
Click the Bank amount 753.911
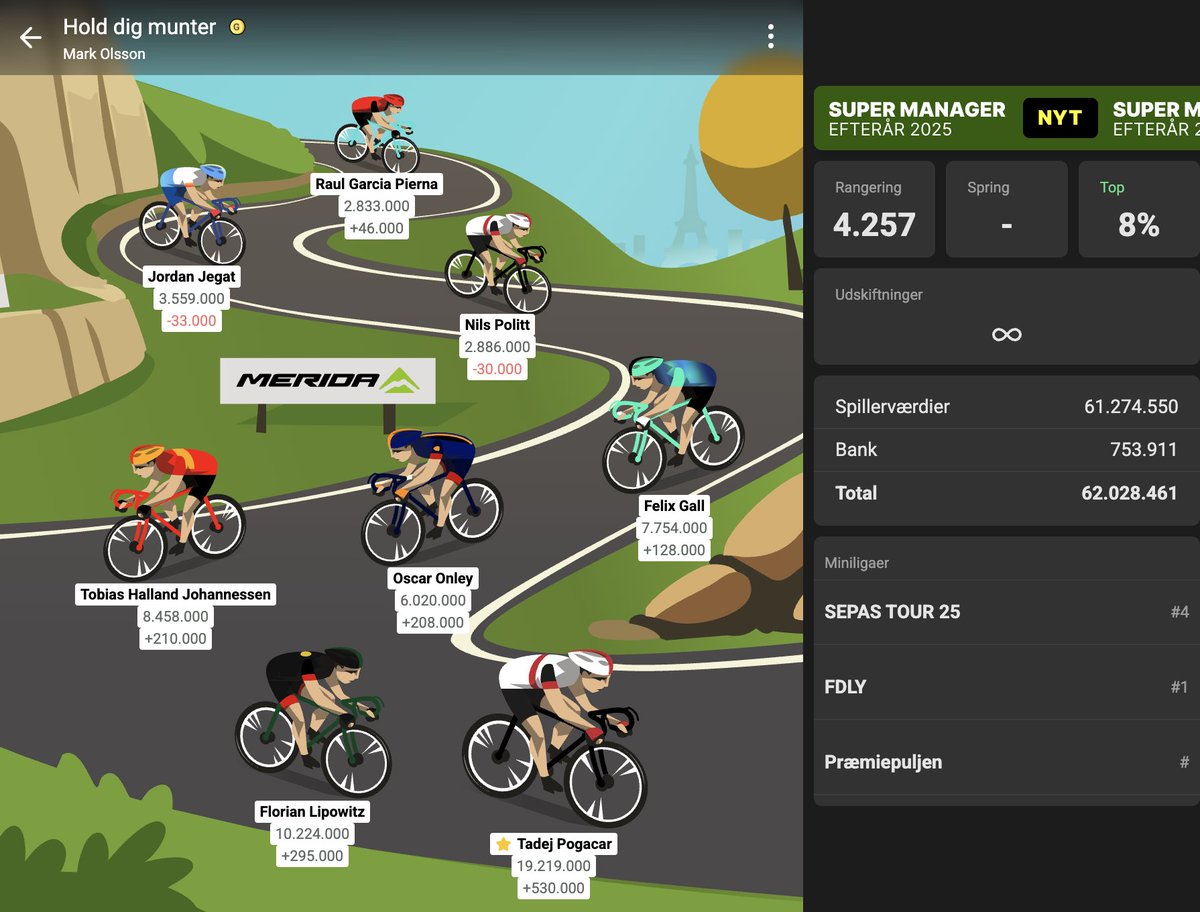point(1146,450)
